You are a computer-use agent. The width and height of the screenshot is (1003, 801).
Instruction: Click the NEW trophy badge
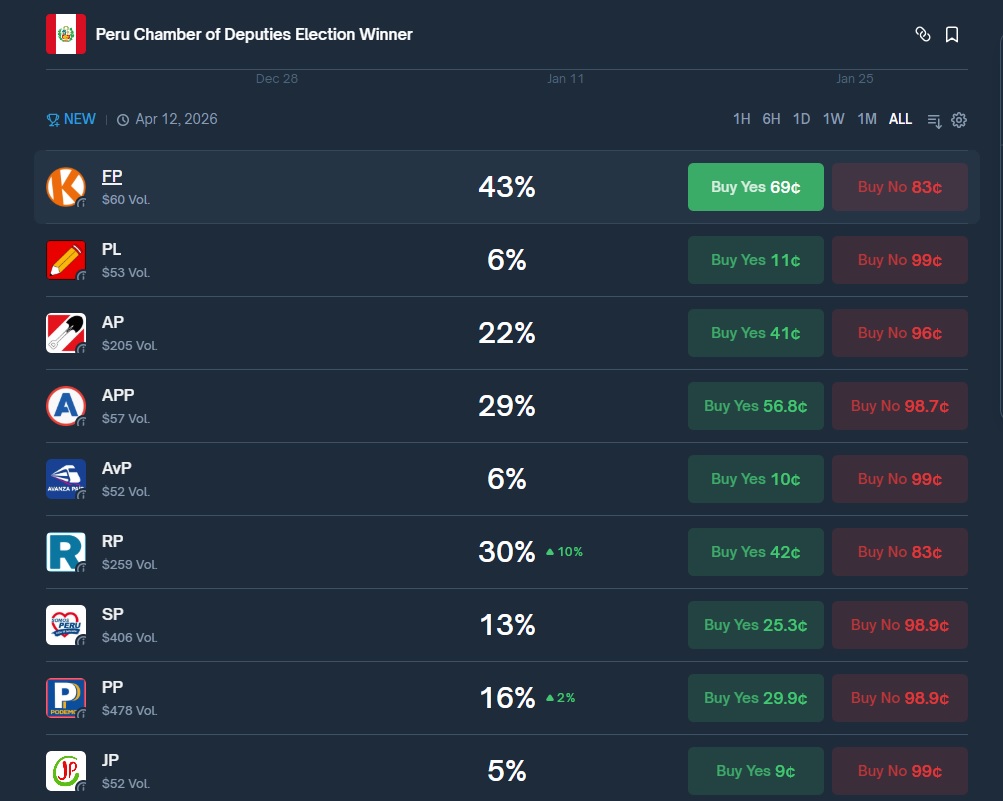pos(71,119)
